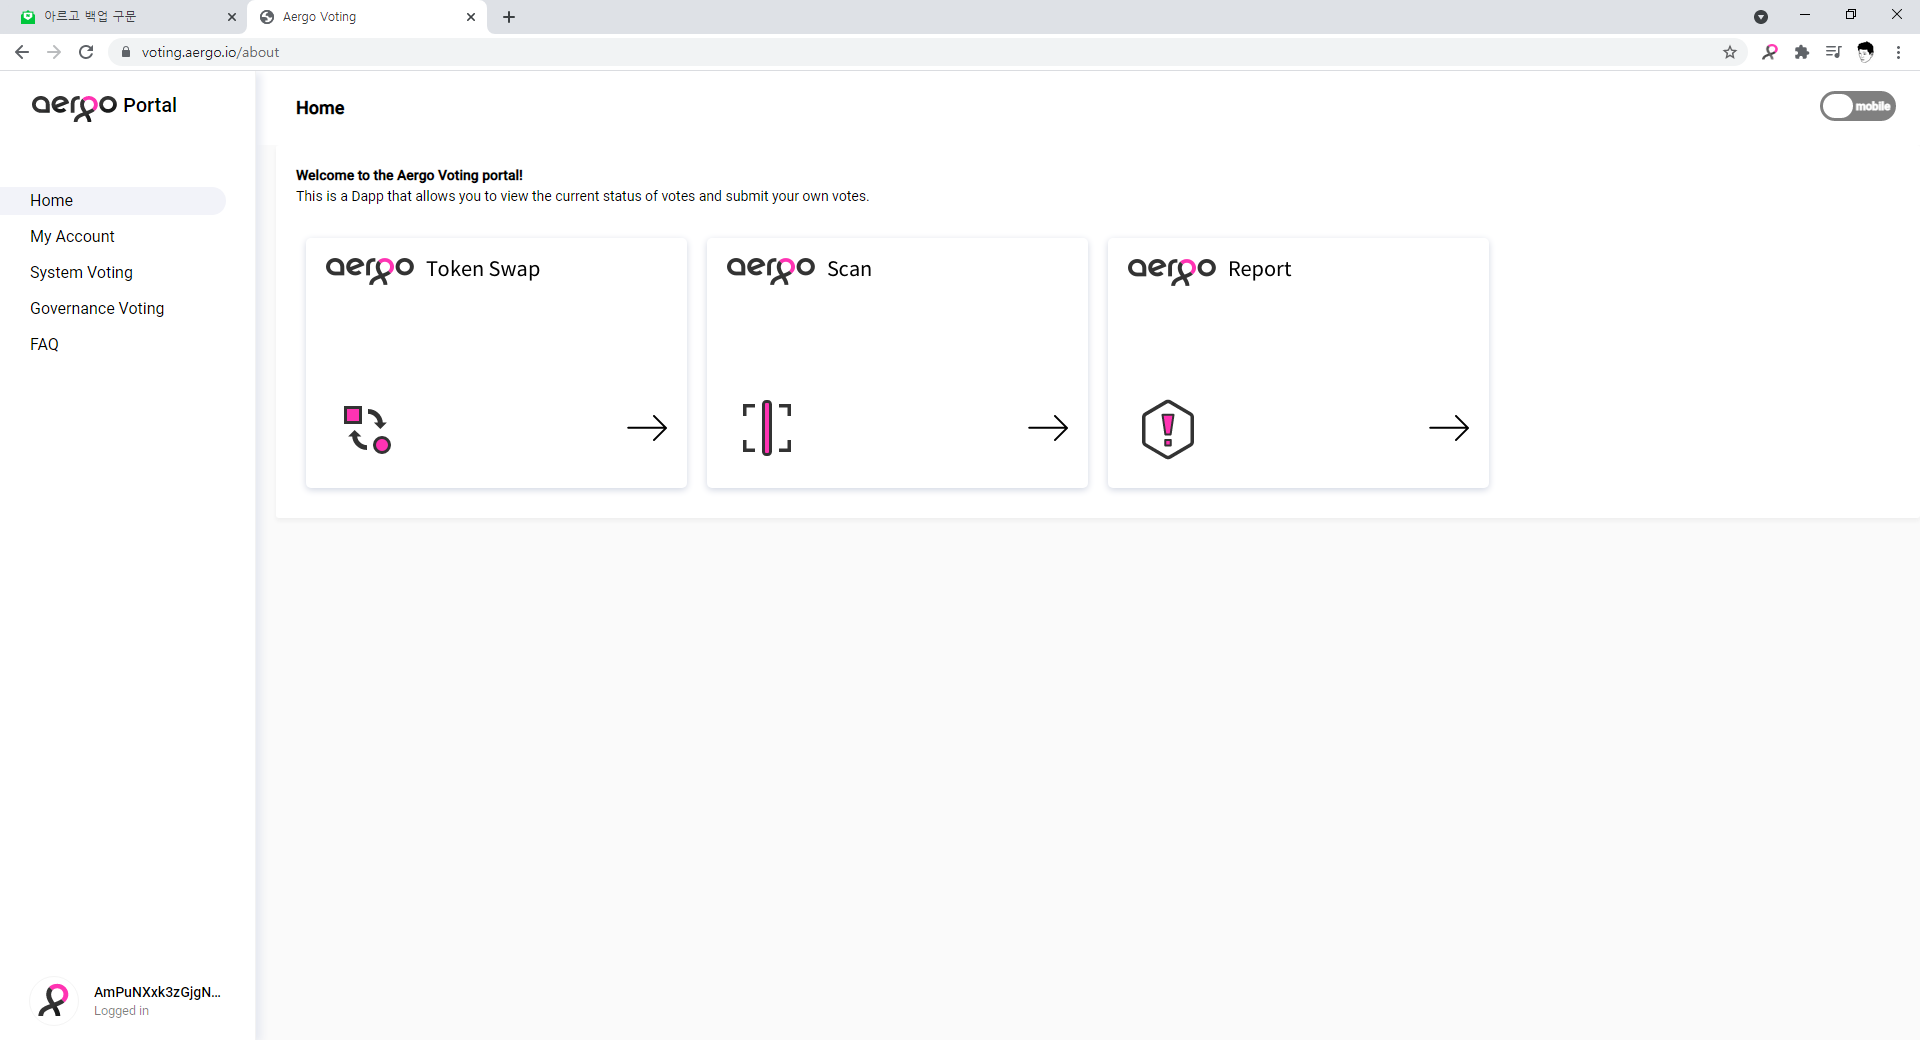Click the Dapp description sentence
Viewport: 1920px width, 1040px height.
[582, 196]
